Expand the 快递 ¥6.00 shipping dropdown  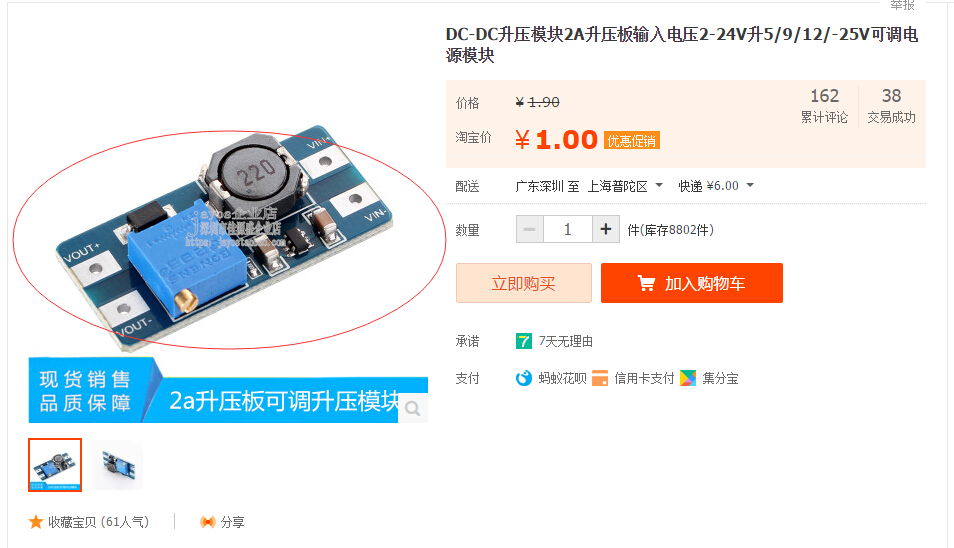click(x=716, y=186)
